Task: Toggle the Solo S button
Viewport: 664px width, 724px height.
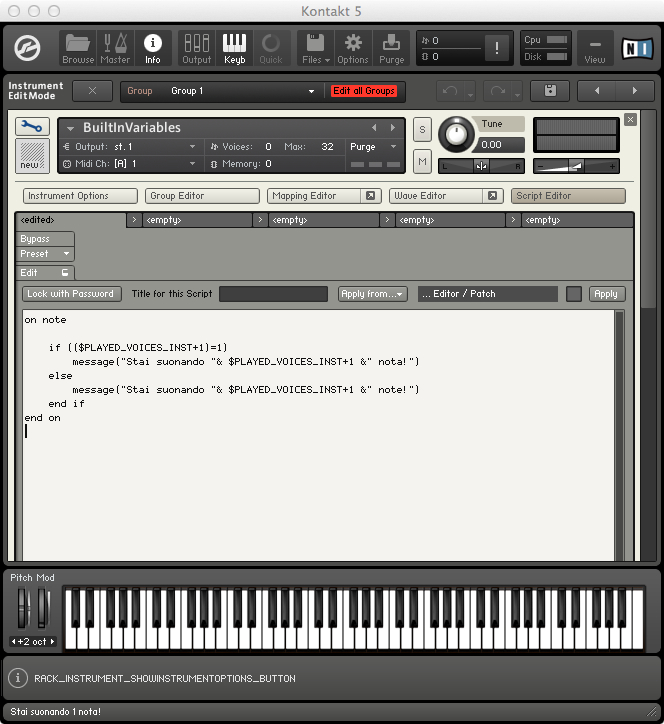Action: click(422, 130)
